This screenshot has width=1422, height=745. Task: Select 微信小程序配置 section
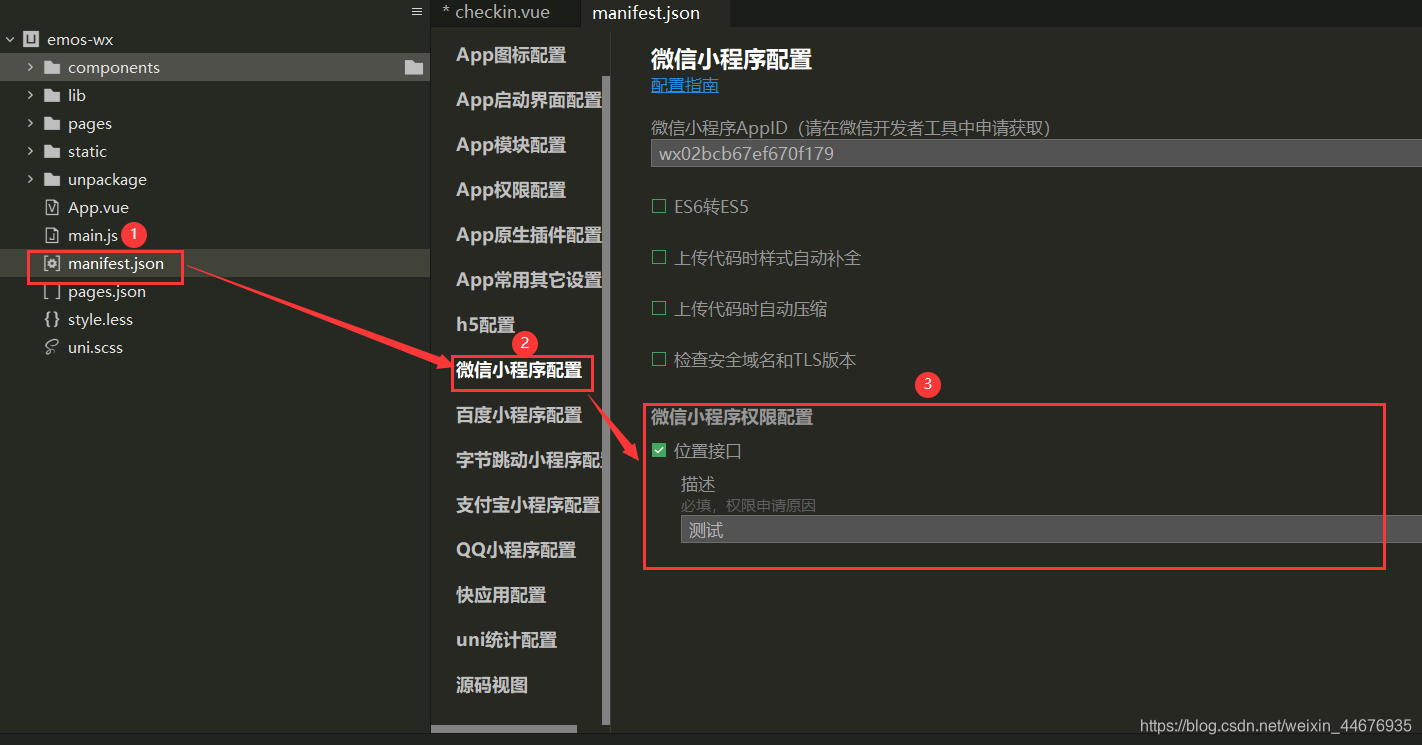(519, 370)
